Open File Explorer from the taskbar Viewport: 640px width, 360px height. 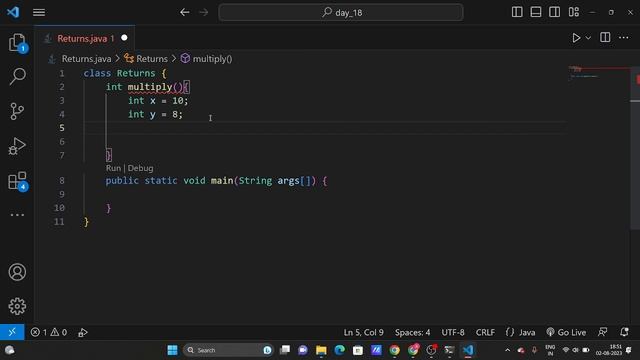pyautogui.click(x=321, y=350)
